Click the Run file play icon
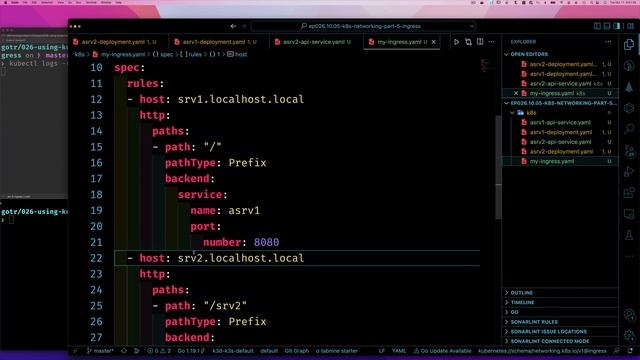The width and height of the screenshot is (640, 360). click(x=456, y=42)
